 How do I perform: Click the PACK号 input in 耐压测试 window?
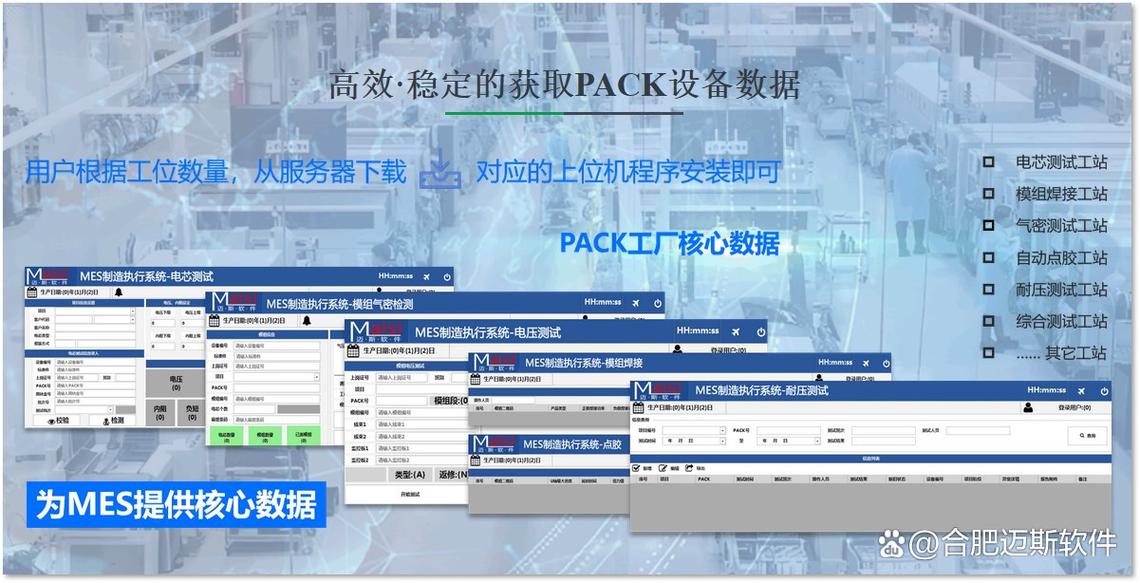(x=789, y=430)
